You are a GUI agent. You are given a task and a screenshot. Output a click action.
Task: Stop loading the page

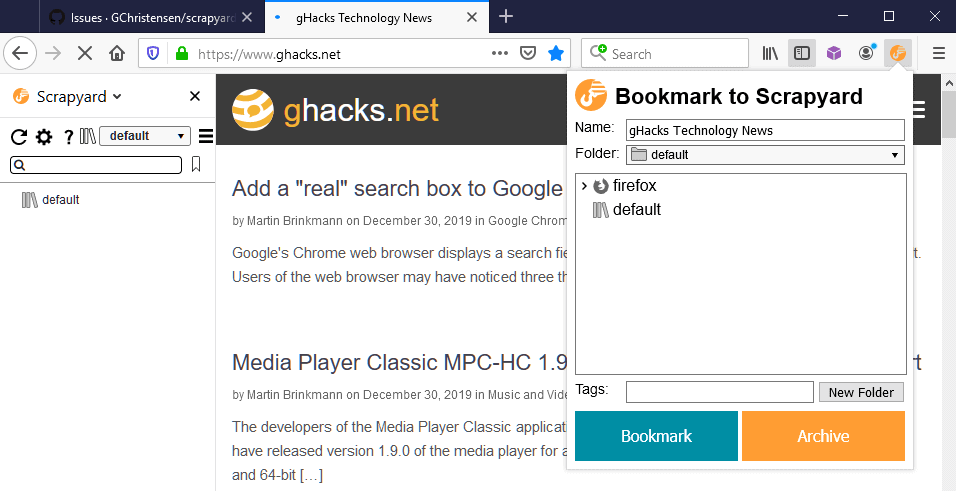tap(85, 54)
